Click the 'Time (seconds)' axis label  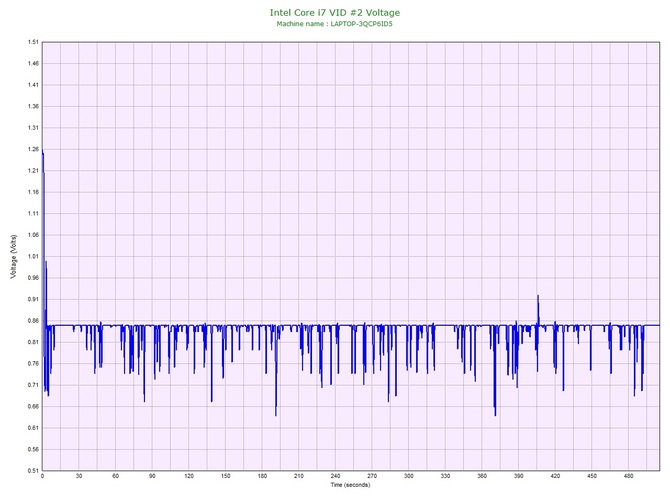350,484
